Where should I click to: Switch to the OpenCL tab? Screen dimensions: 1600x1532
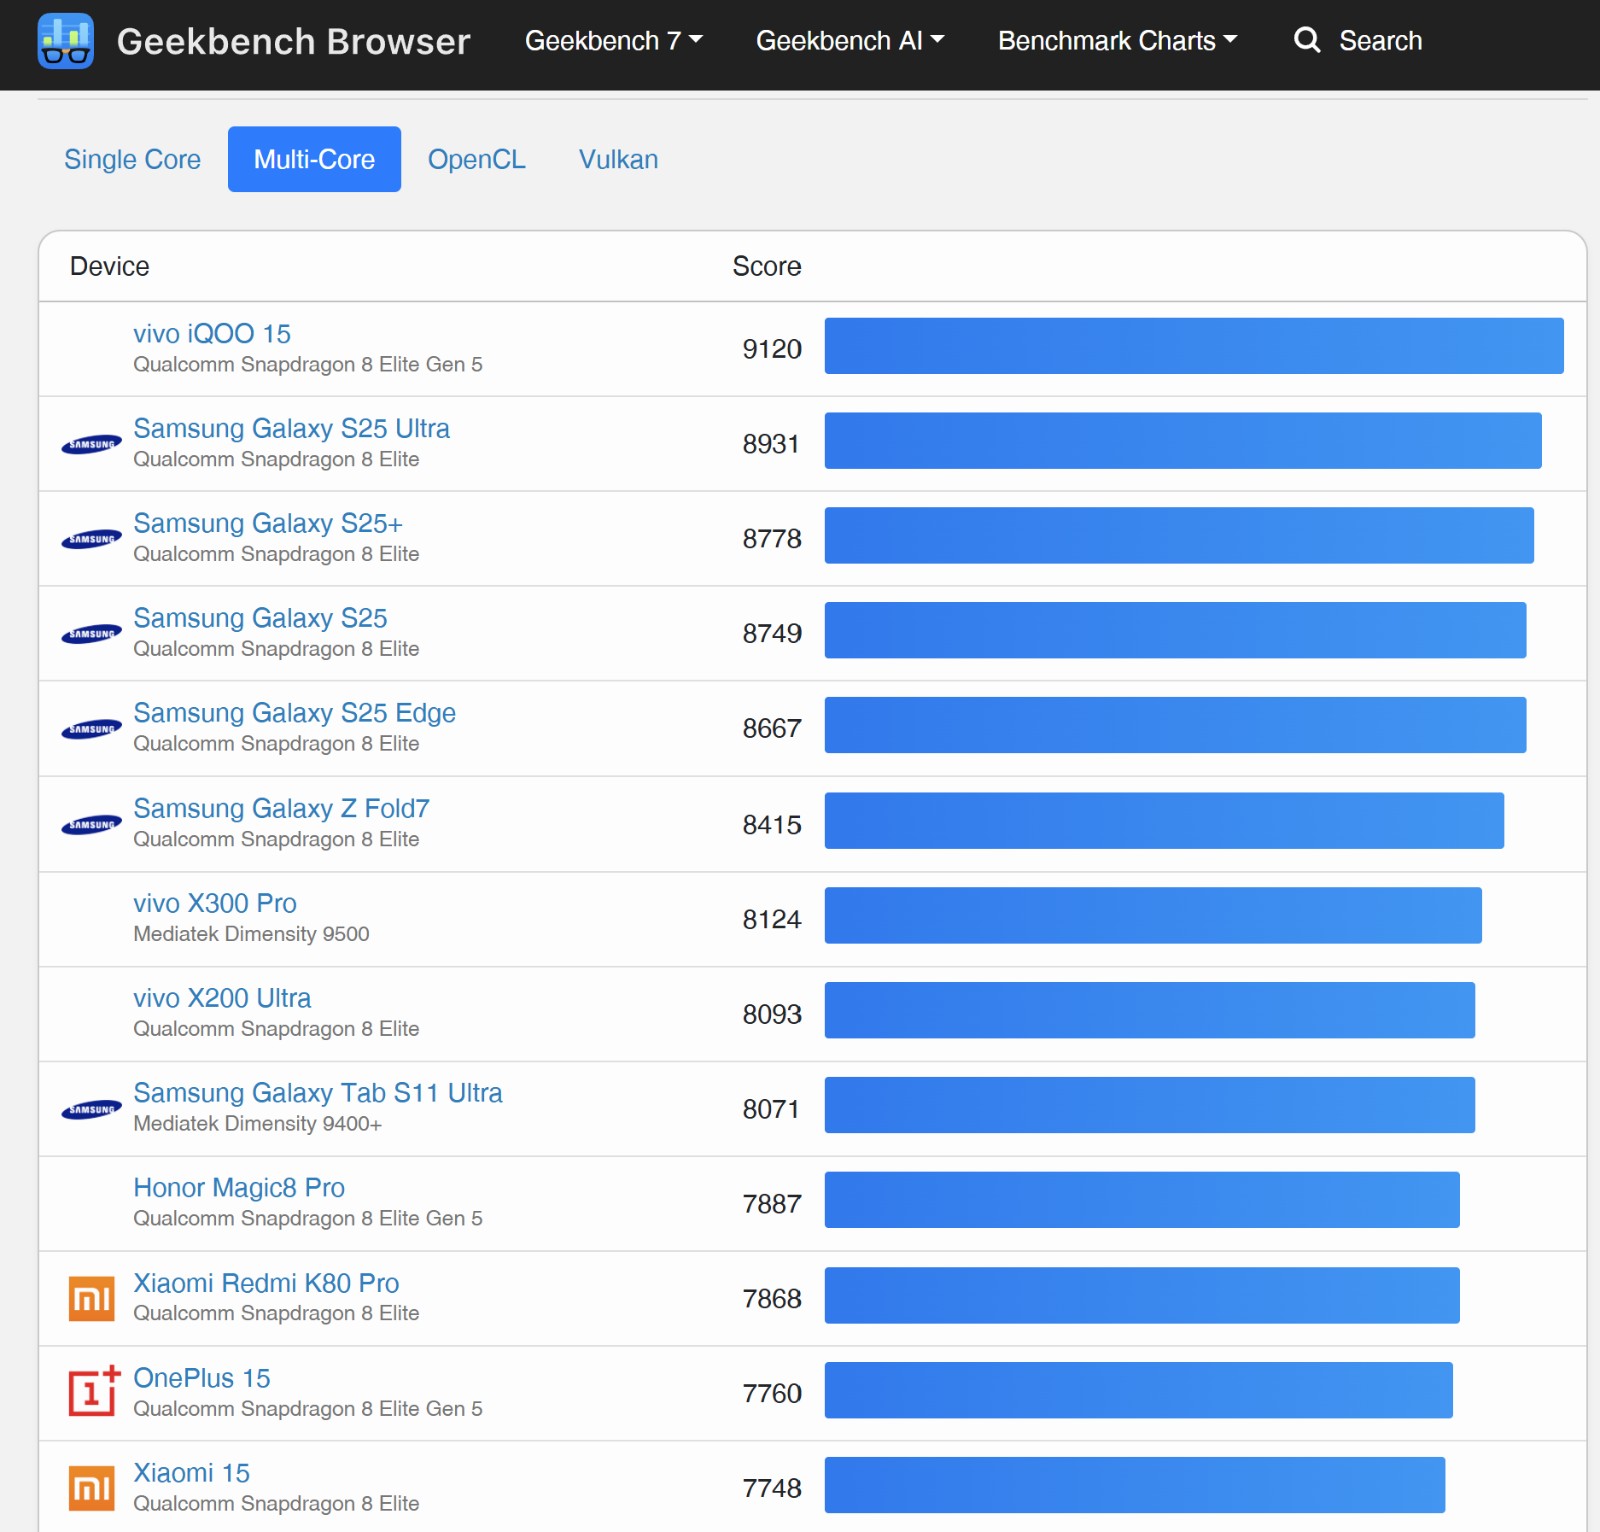[477, 159]
